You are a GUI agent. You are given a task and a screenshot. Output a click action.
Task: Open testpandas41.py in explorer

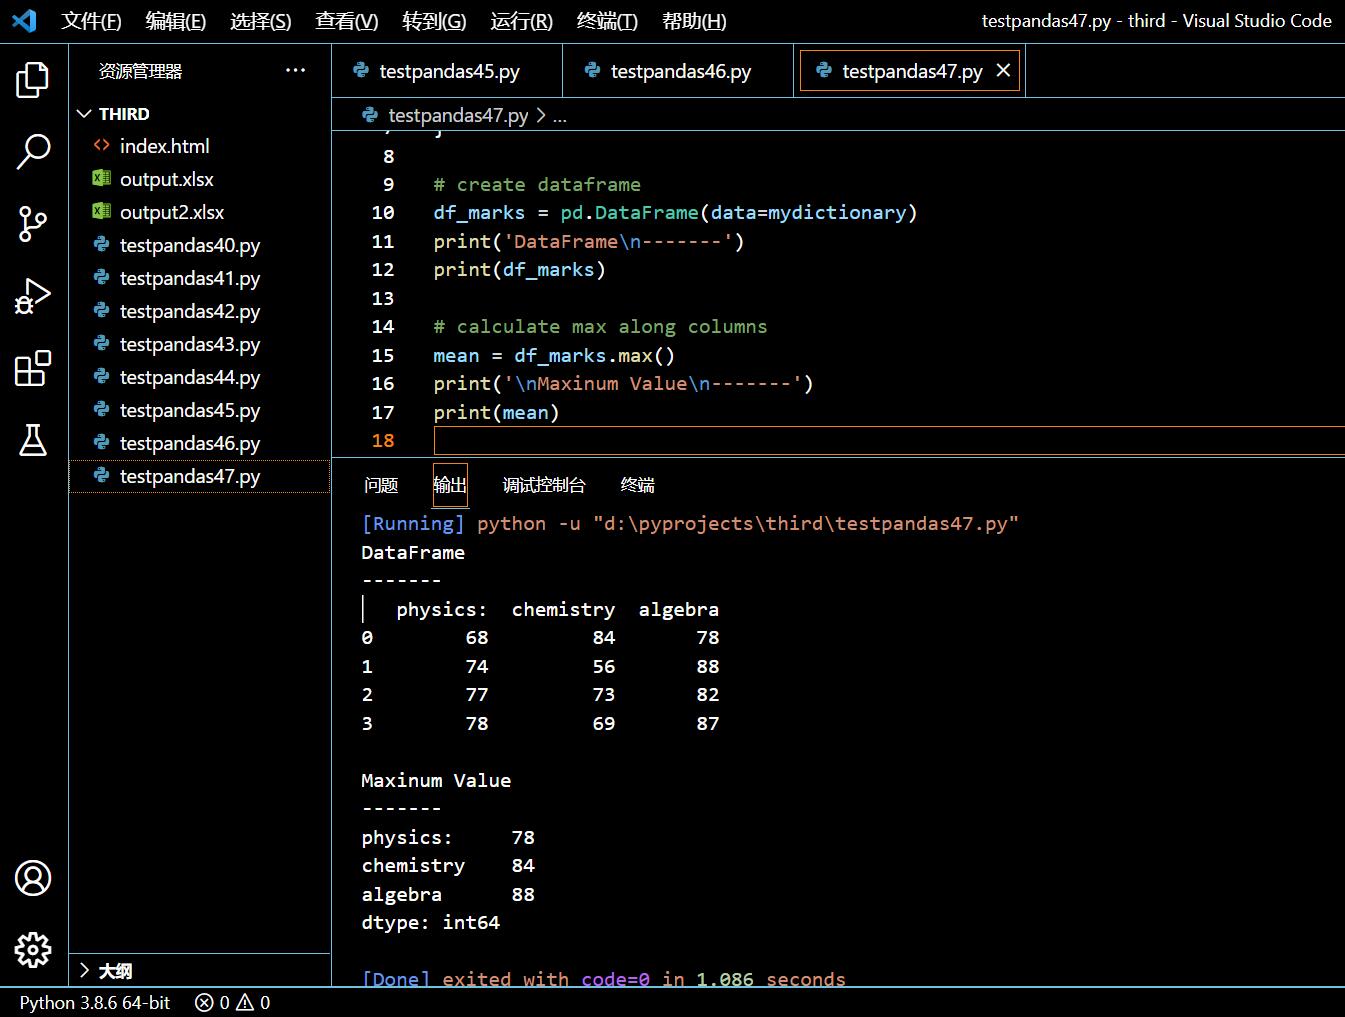point(199,278)
